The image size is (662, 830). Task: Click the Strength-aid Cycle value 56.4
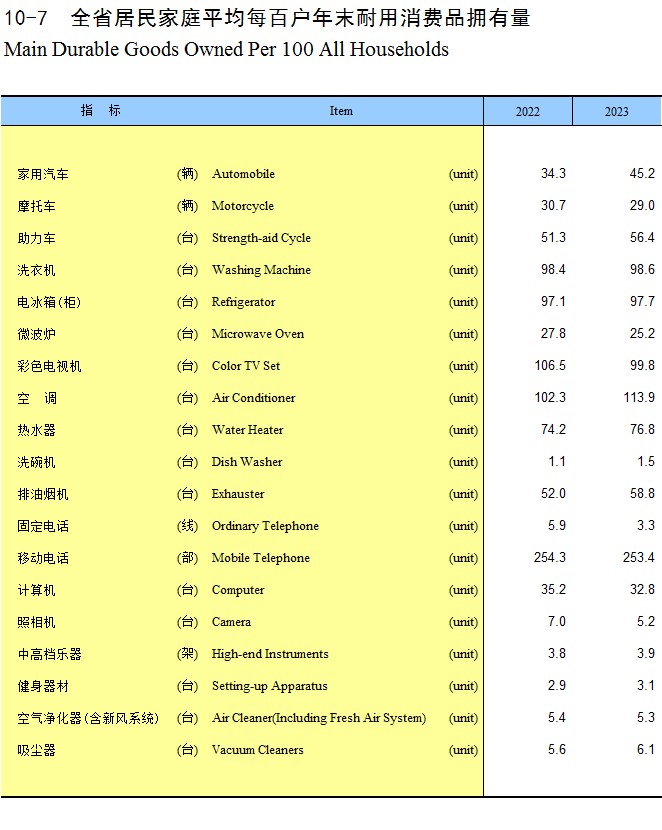click(x=642, y=237)
